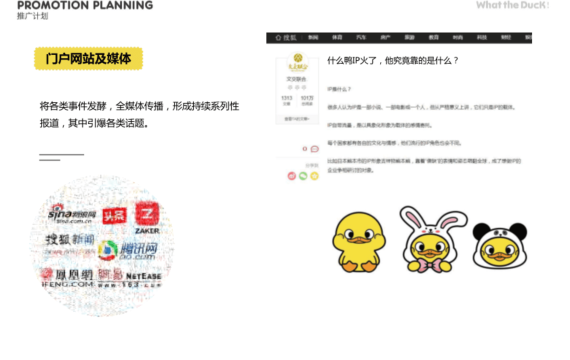Image resolution: width=570 pixels, height=360 pixels.
Task: Click the view-author's-articles button under stats
Action: [297, 119]
